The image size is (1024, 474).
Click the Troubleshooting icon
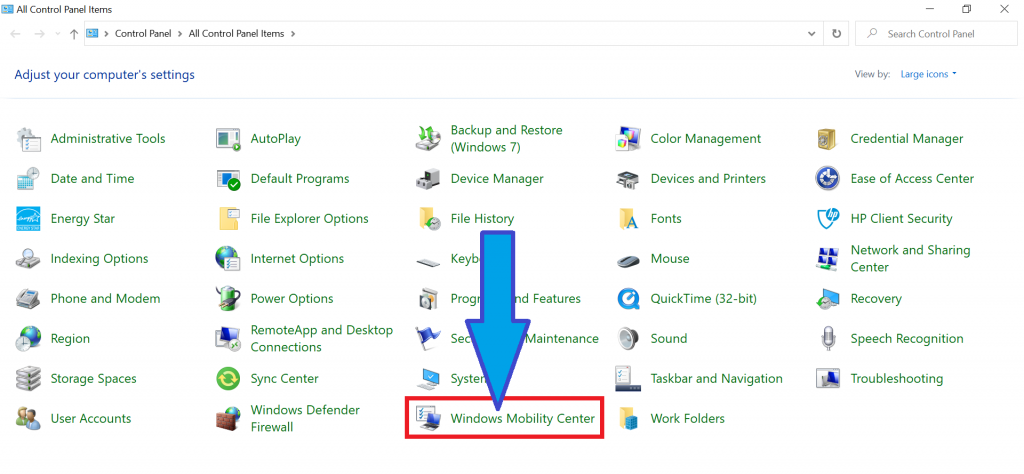click(827, 379)
